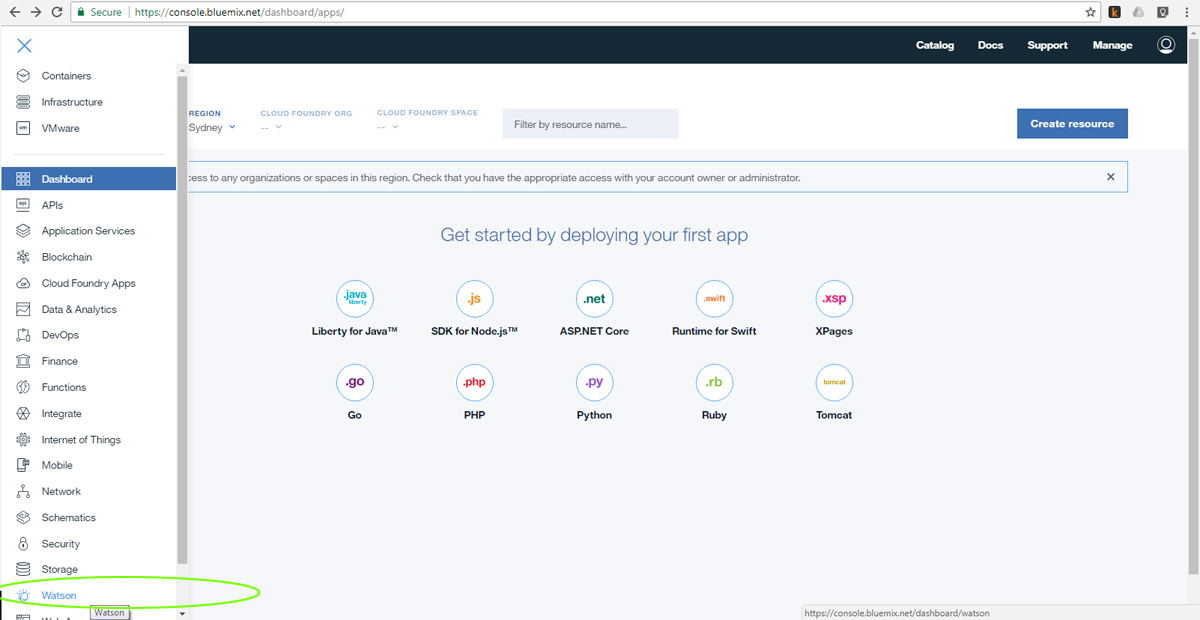1200x620 pixels.
Task: Dismiss the access warning notification
Action: click(x=1110, y=177)
